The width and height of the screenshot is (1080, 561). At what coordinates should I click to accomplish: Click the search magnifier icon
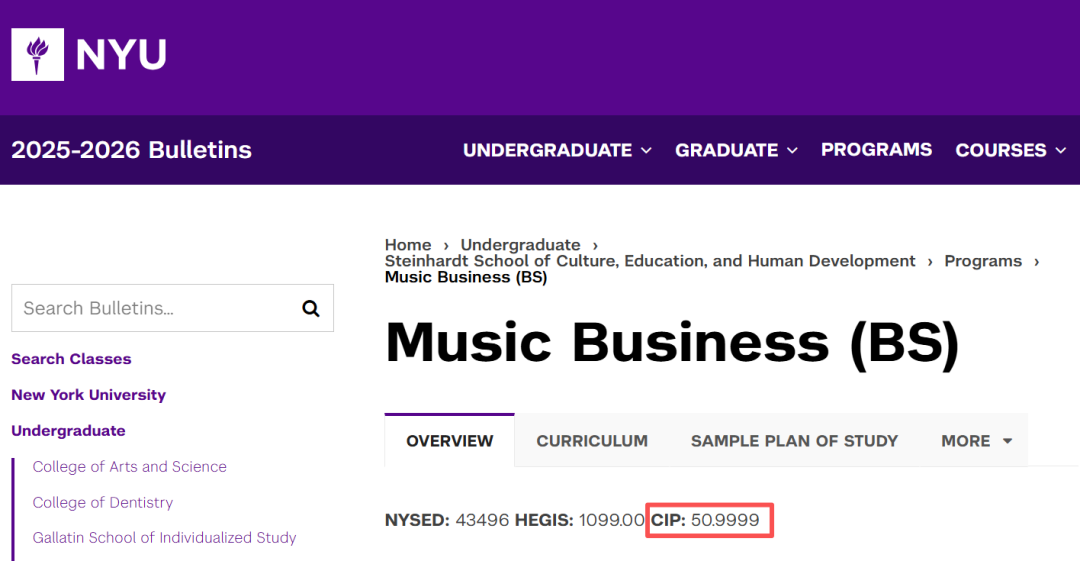point(311,308)
